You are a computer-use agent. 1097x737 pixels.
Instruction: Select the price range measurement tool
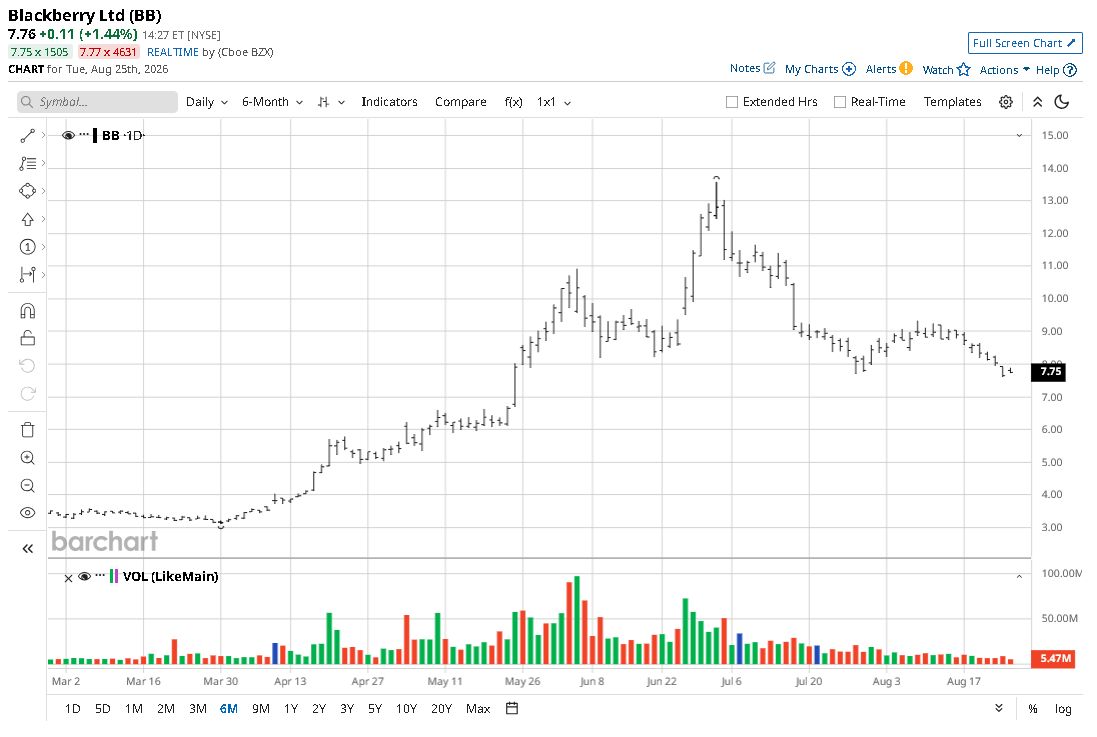click(27, 275)
